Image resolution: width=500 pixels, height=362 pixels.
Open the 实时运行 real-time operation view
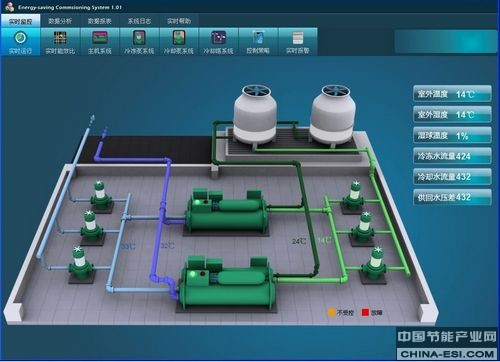point(20,42)
